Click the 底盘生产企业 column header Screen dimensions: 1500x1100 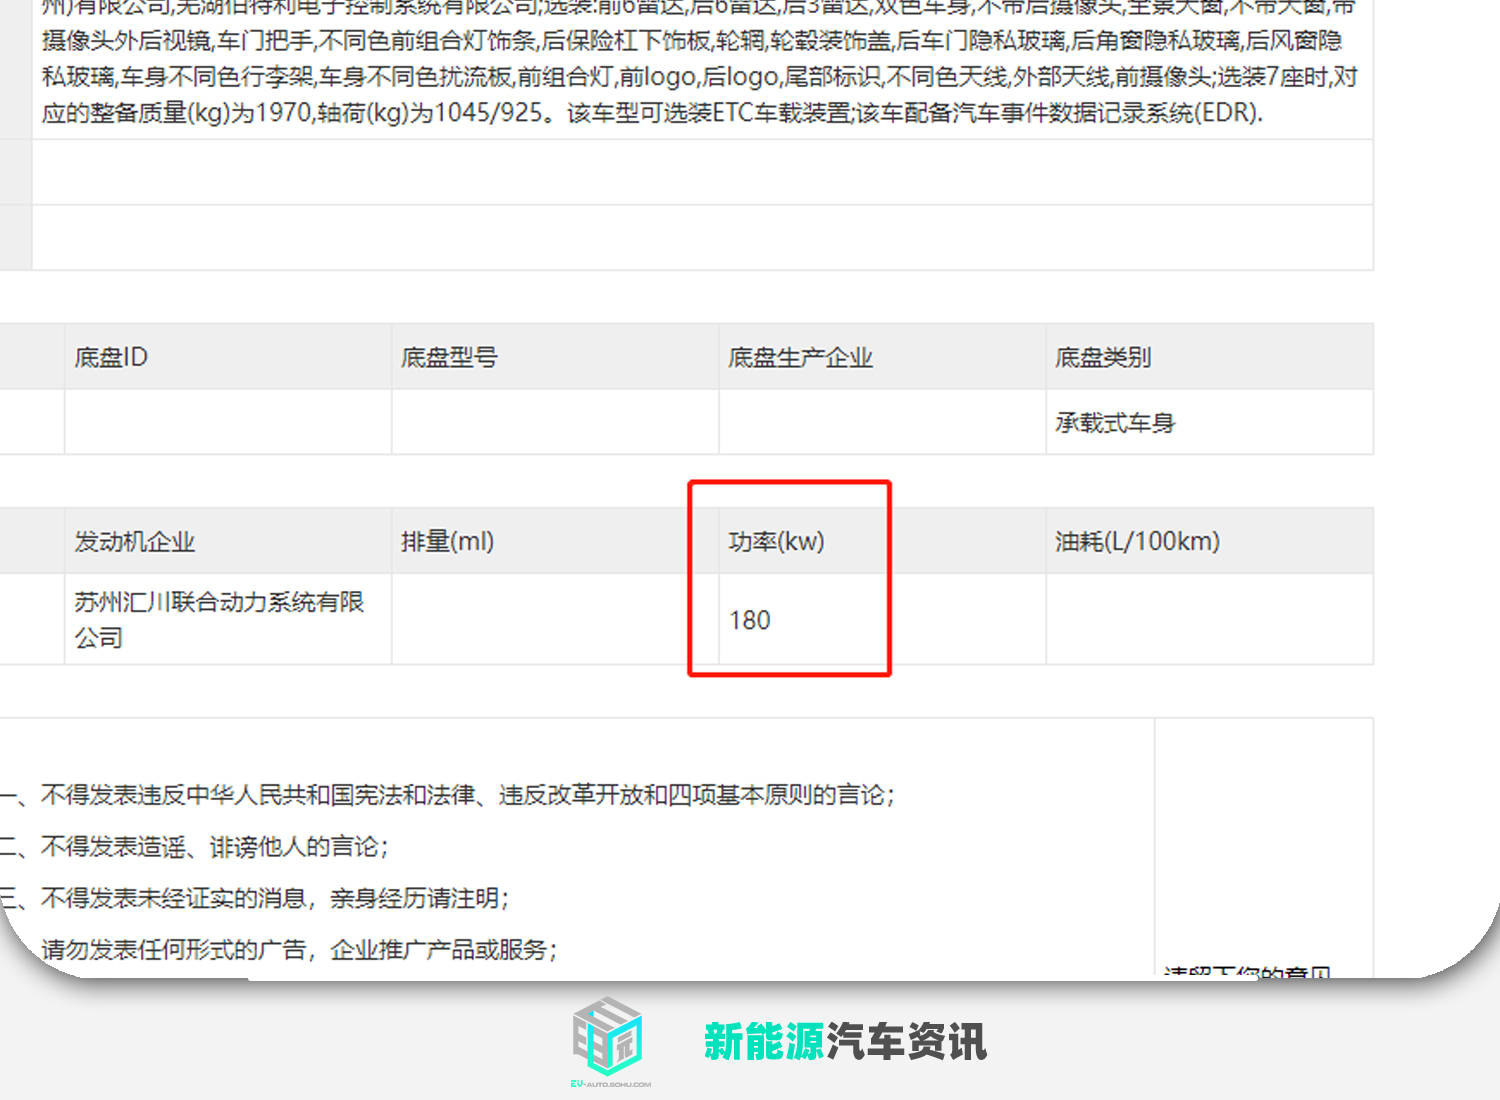882,357
